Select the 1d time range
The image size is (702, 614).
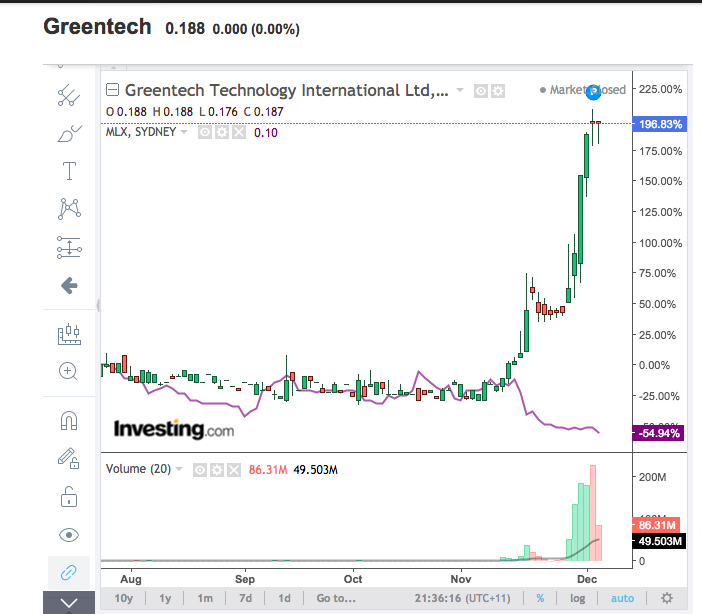[x=284, y=598]
